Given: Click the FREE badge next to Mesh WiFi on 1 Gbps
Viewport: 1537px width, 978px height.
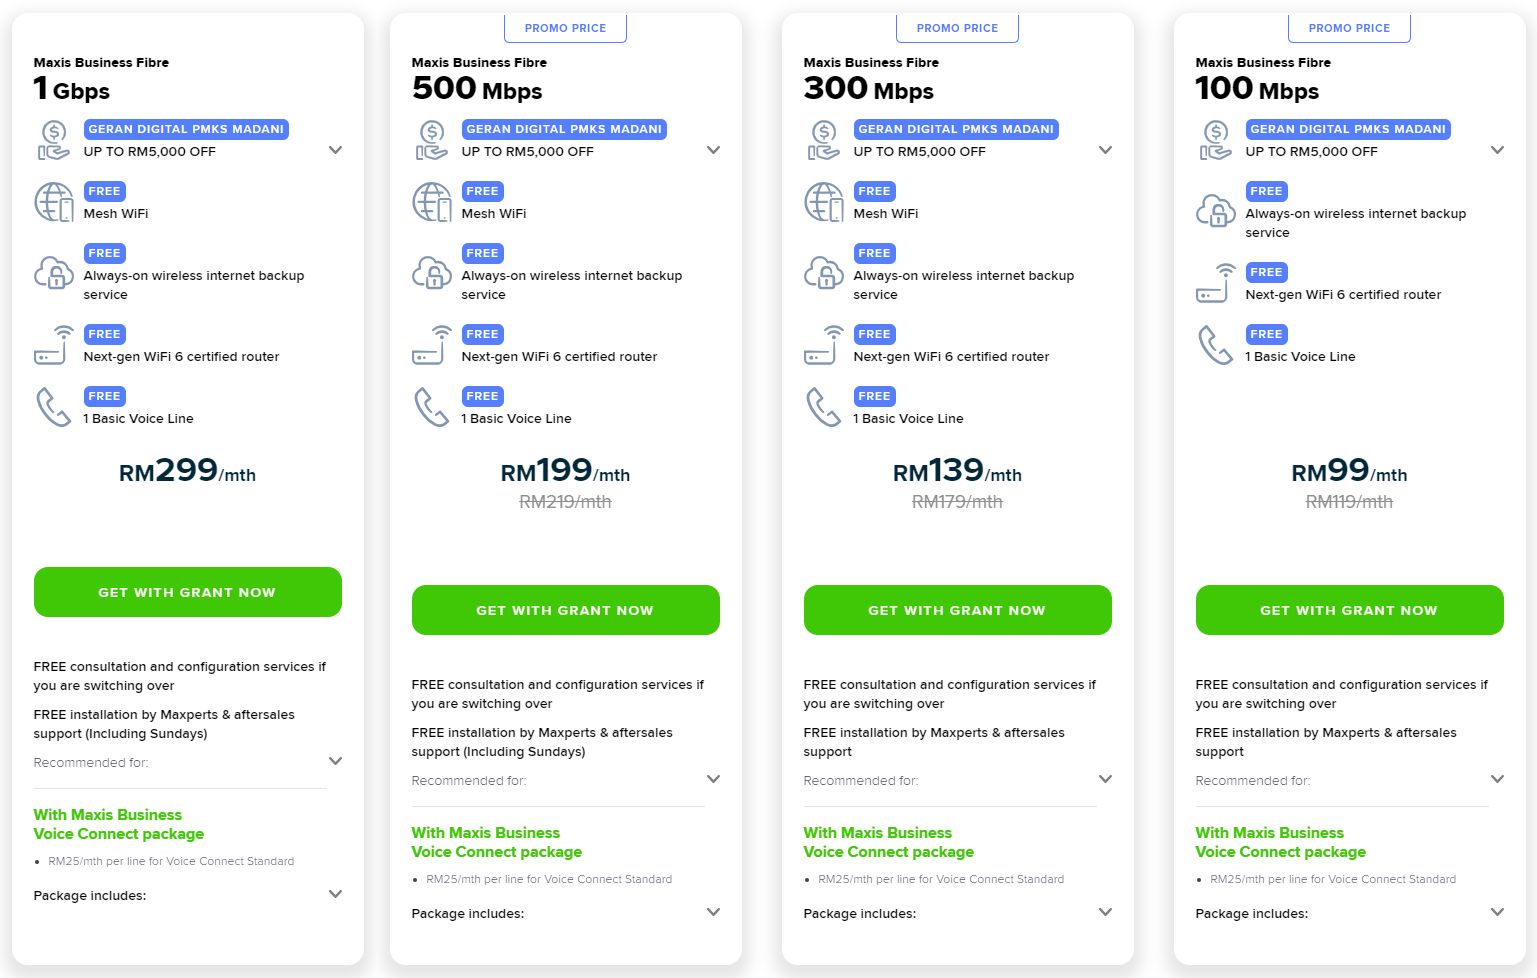Looking at the screenshot, I should (x=104, y=191).
